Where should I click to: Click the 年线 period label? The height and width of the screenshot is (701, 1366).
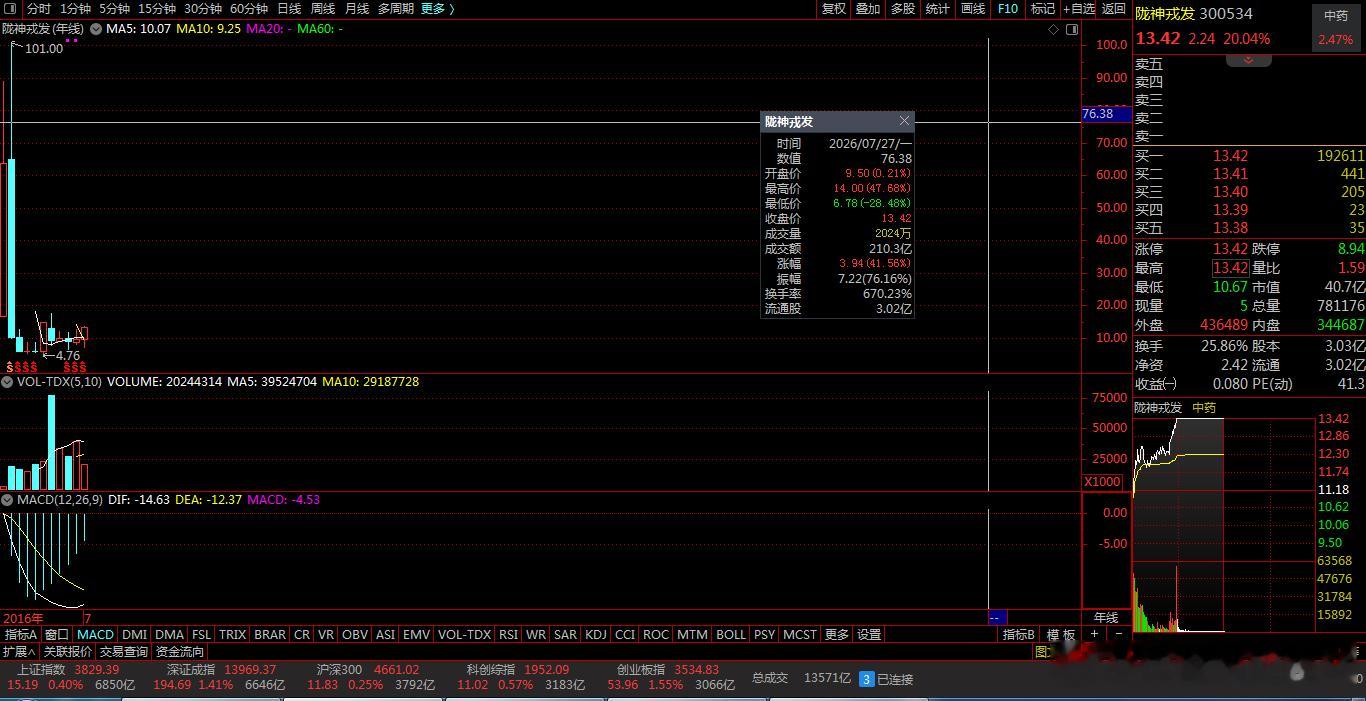coord(1106,618)
